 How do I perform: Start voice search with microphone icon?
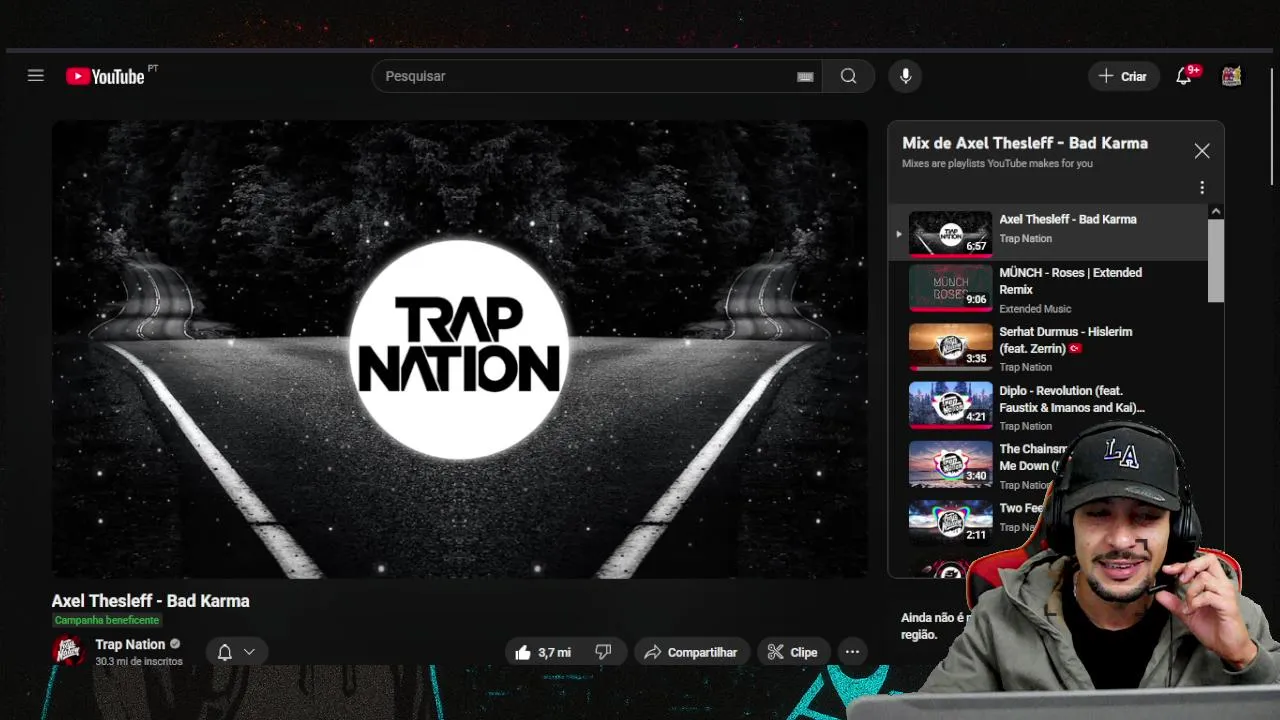point(905,76)
